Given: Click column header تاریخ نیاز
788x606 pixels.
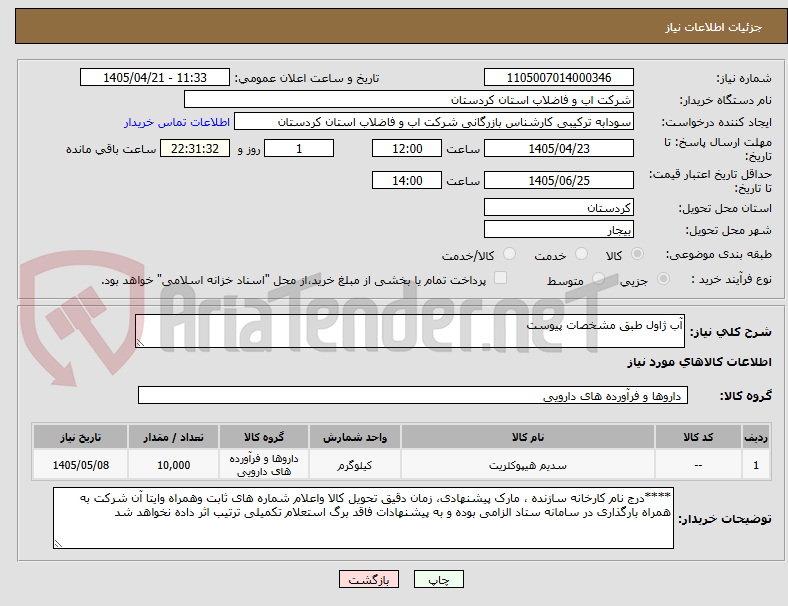Looking at the screenshot, I should point(80,437).
